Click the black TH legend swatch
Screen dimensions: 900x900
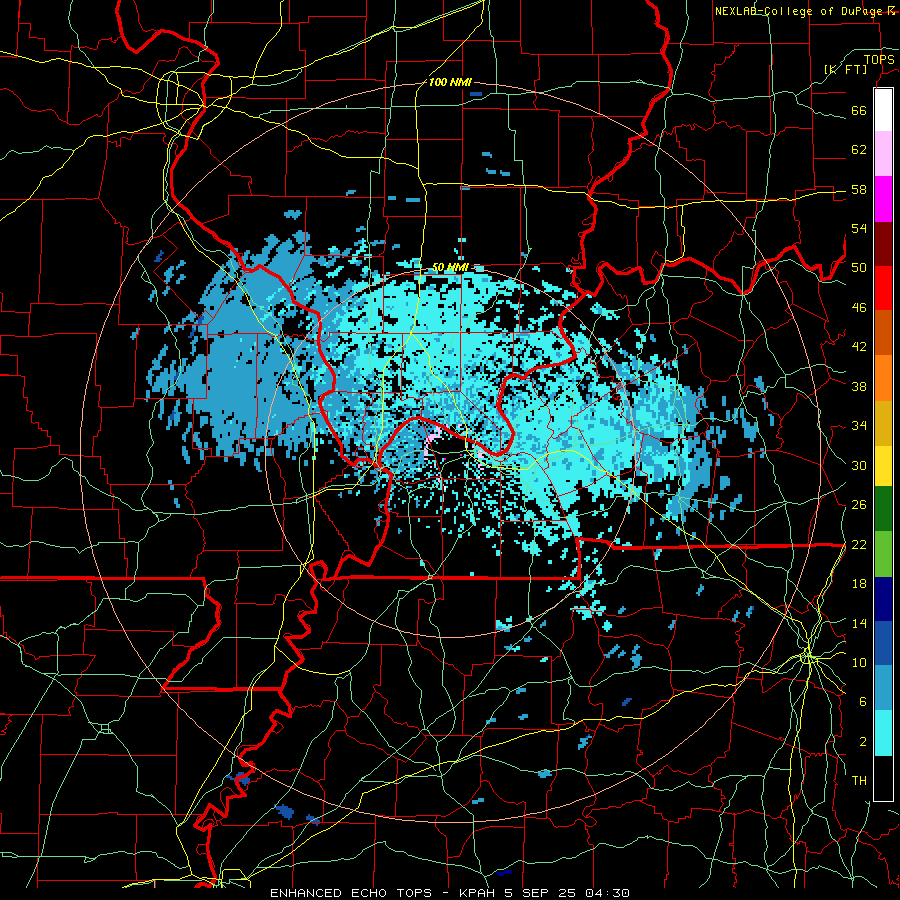[x=883, y=778]
